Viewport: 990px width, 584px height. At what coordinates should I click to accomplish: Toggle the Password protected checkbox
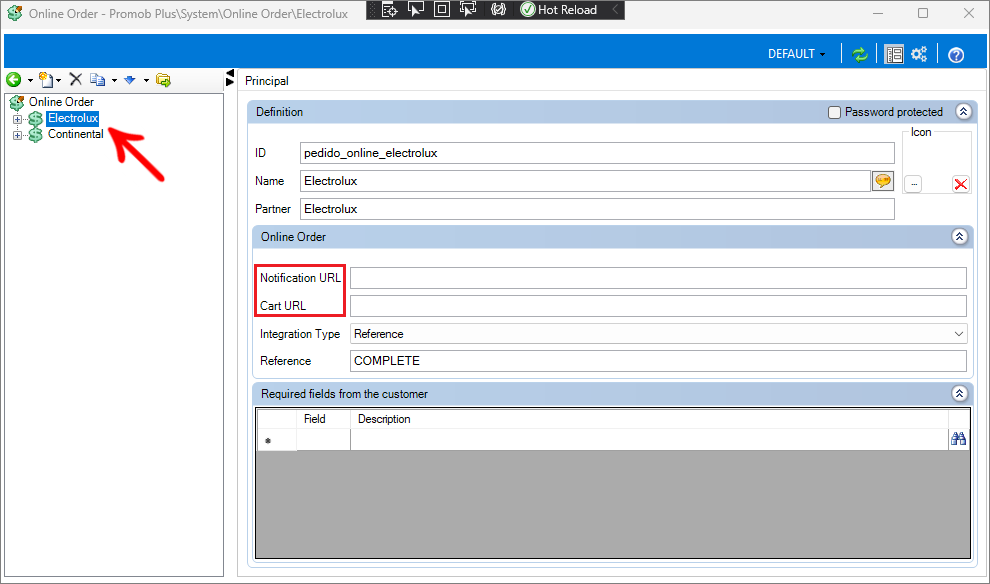[834, 112]
